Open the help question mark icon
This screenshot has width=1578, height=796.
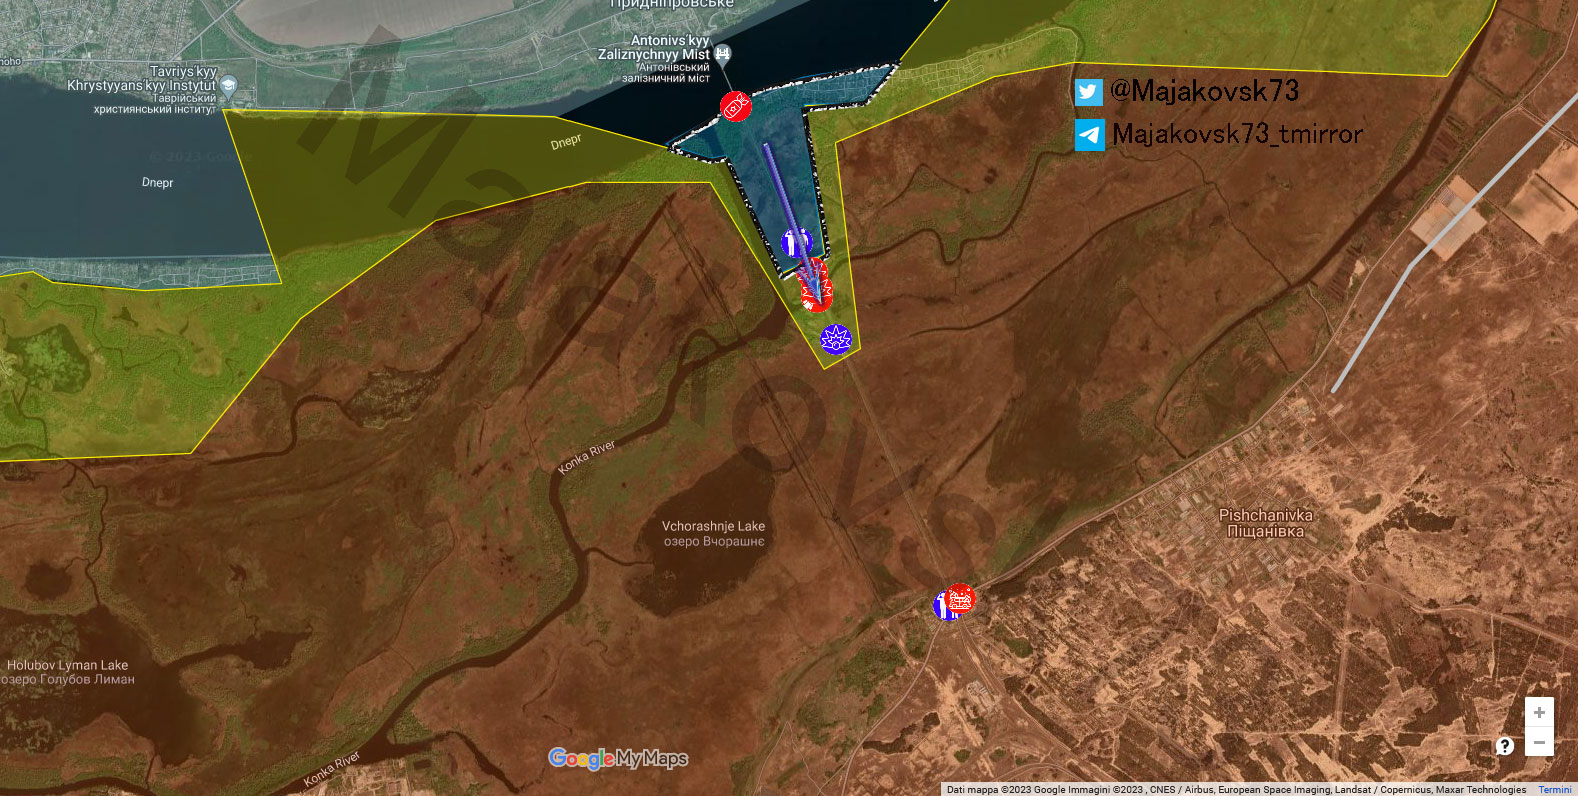point(1504,746)
